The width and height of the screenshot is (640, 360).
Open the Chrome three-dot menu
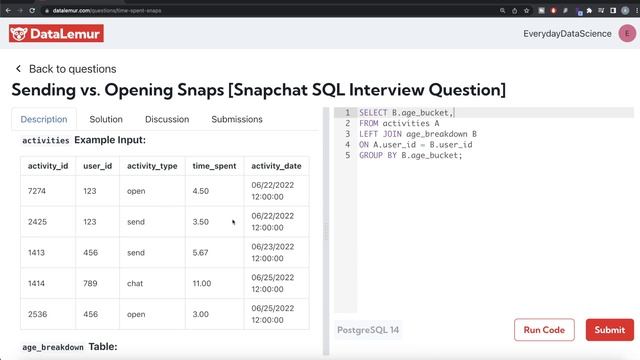pos(636,11)
